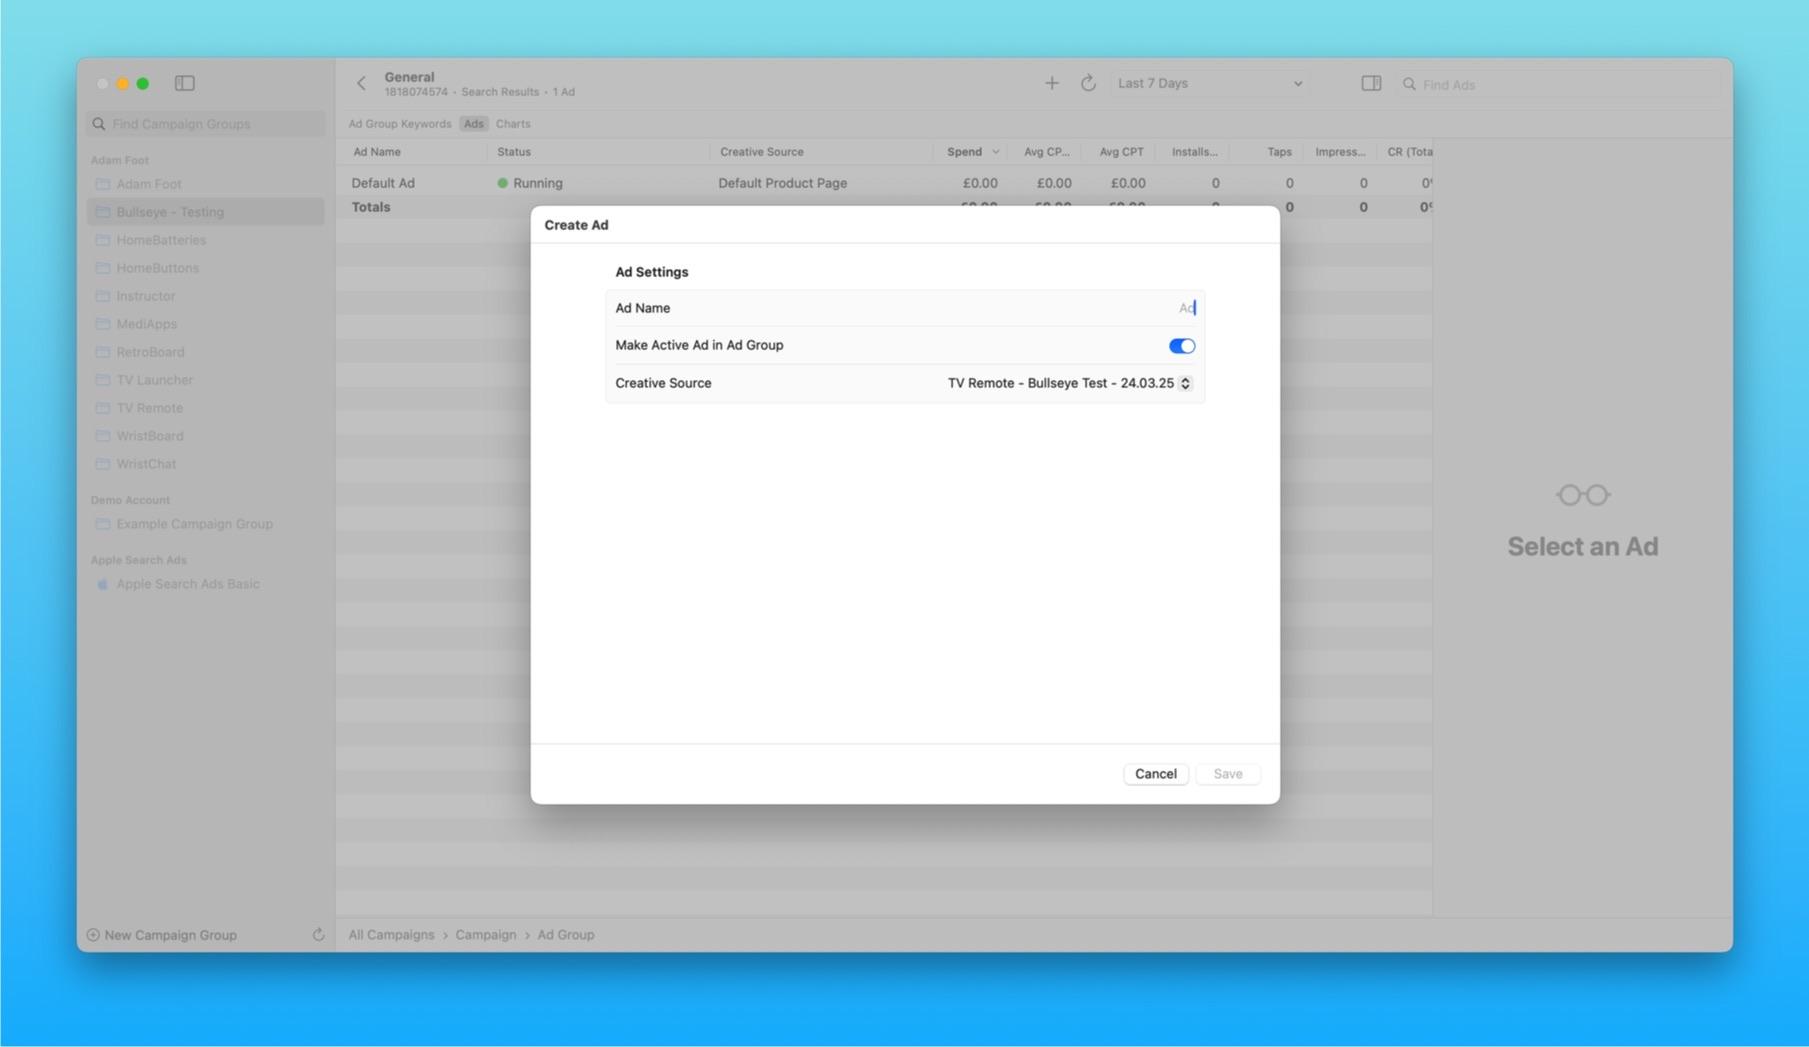
Task: Click Campaign in the breadcrumb path
Action: click(486, 935)
